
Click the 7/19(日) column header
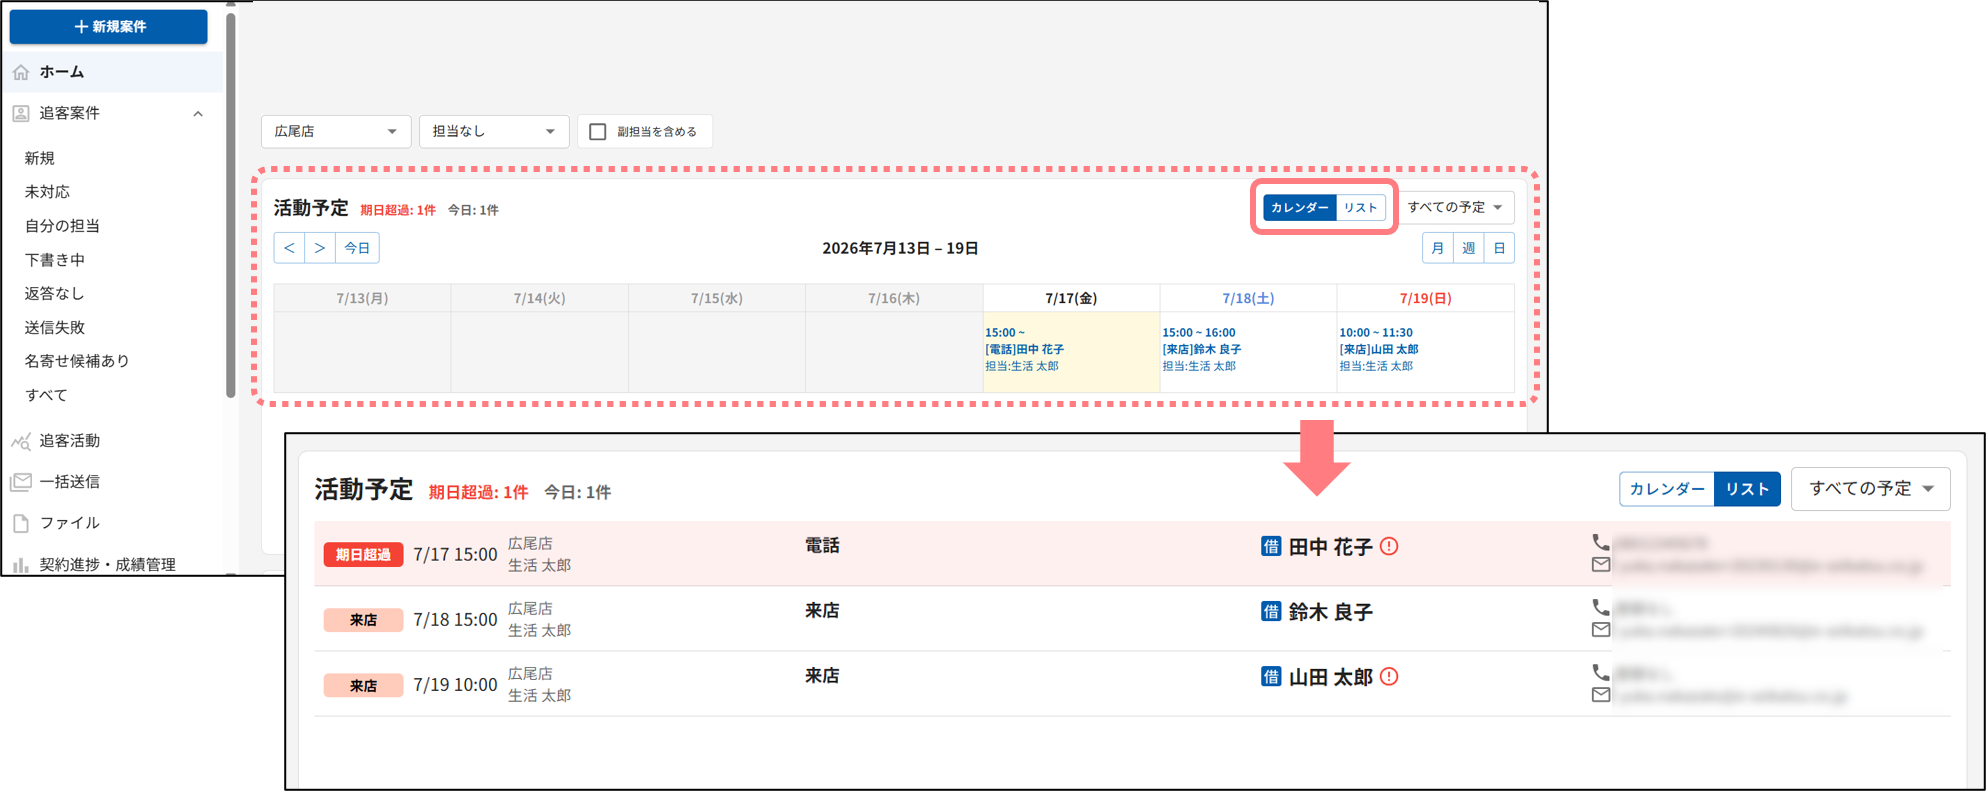coord(1425,298)
